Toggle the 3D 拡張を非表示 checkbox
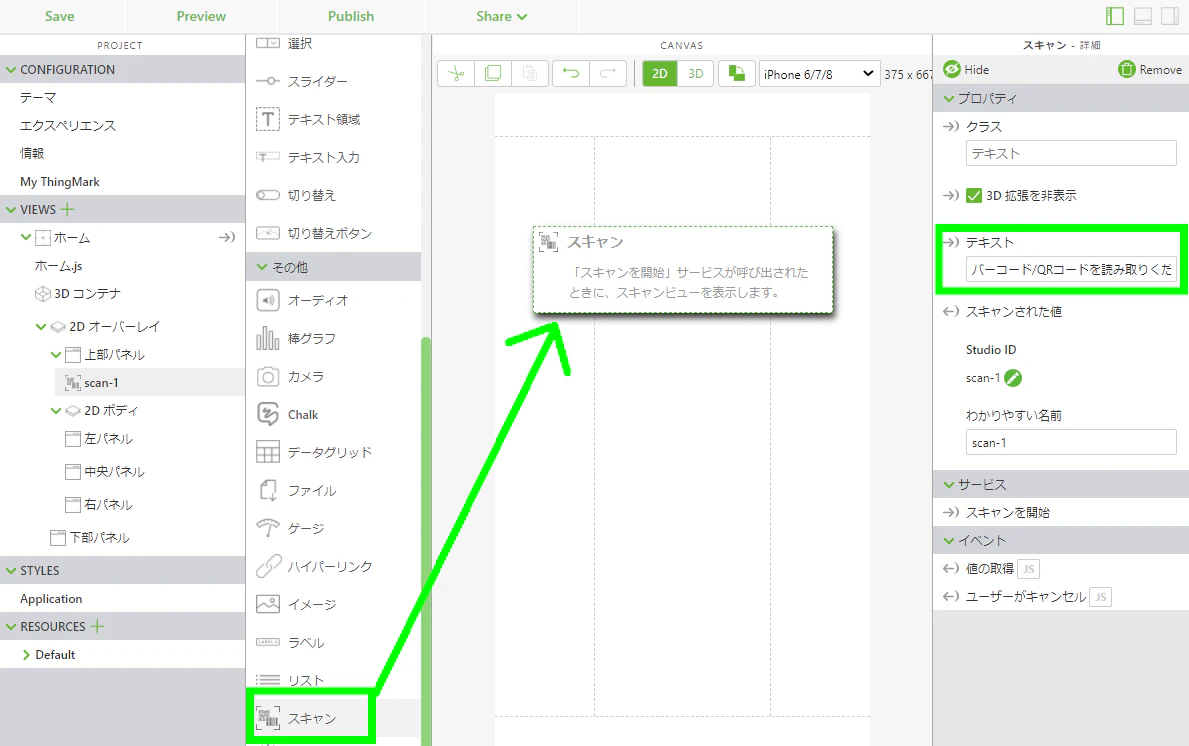Image resolution: width=1189 pixels, height=746 pixels. (974, 196)
